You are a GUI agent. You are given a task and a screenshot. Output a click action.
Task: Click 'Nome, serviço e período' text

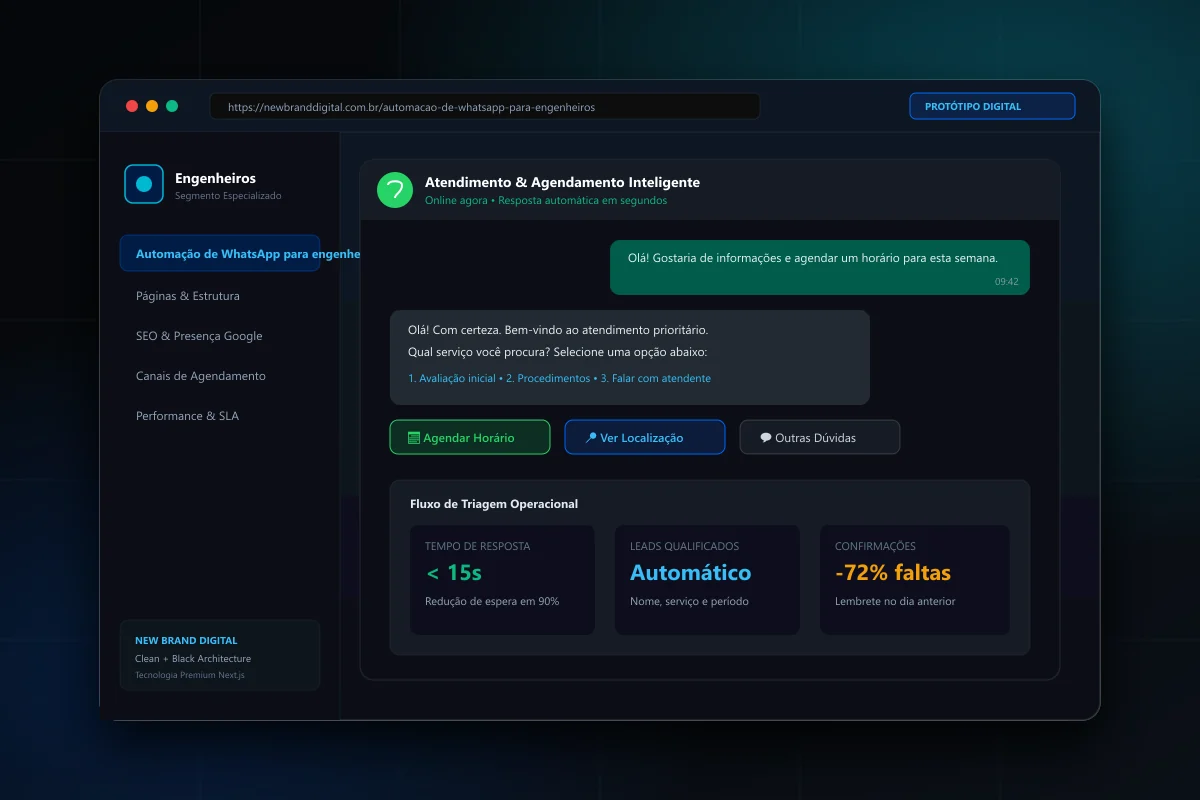tap(689, 601)
